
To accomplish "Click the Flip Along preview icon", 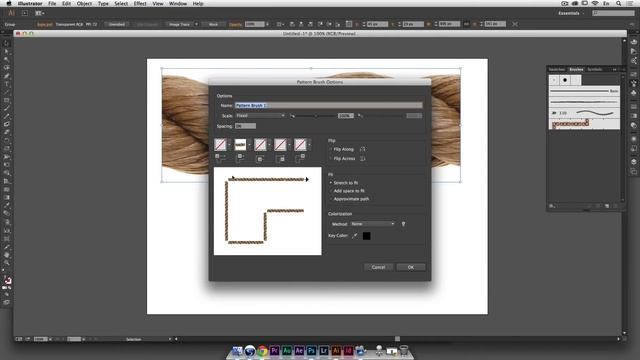I will tap(362, 149).
